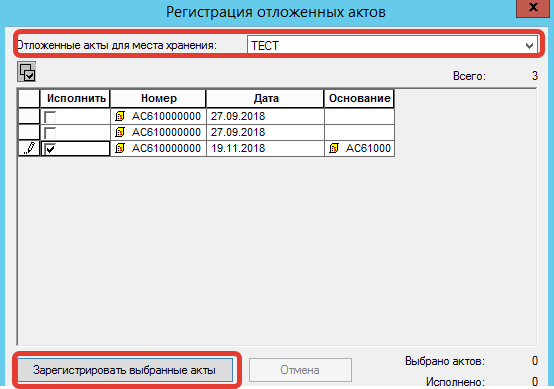
Task: Click the row selector of the second row
Action: click(x=29, y=132)
